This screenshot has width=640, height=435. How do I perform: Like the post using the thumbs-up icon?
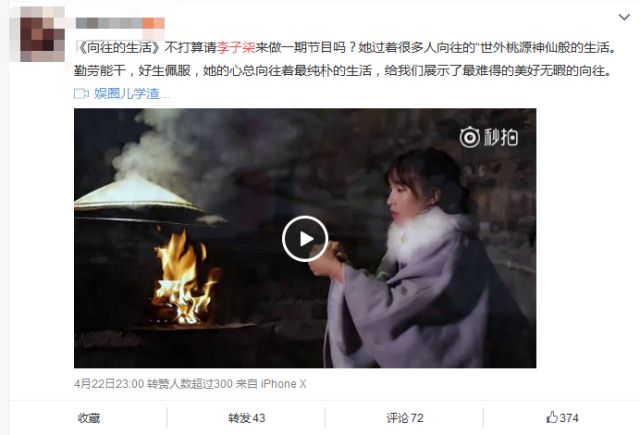click(x=552, y=417)
